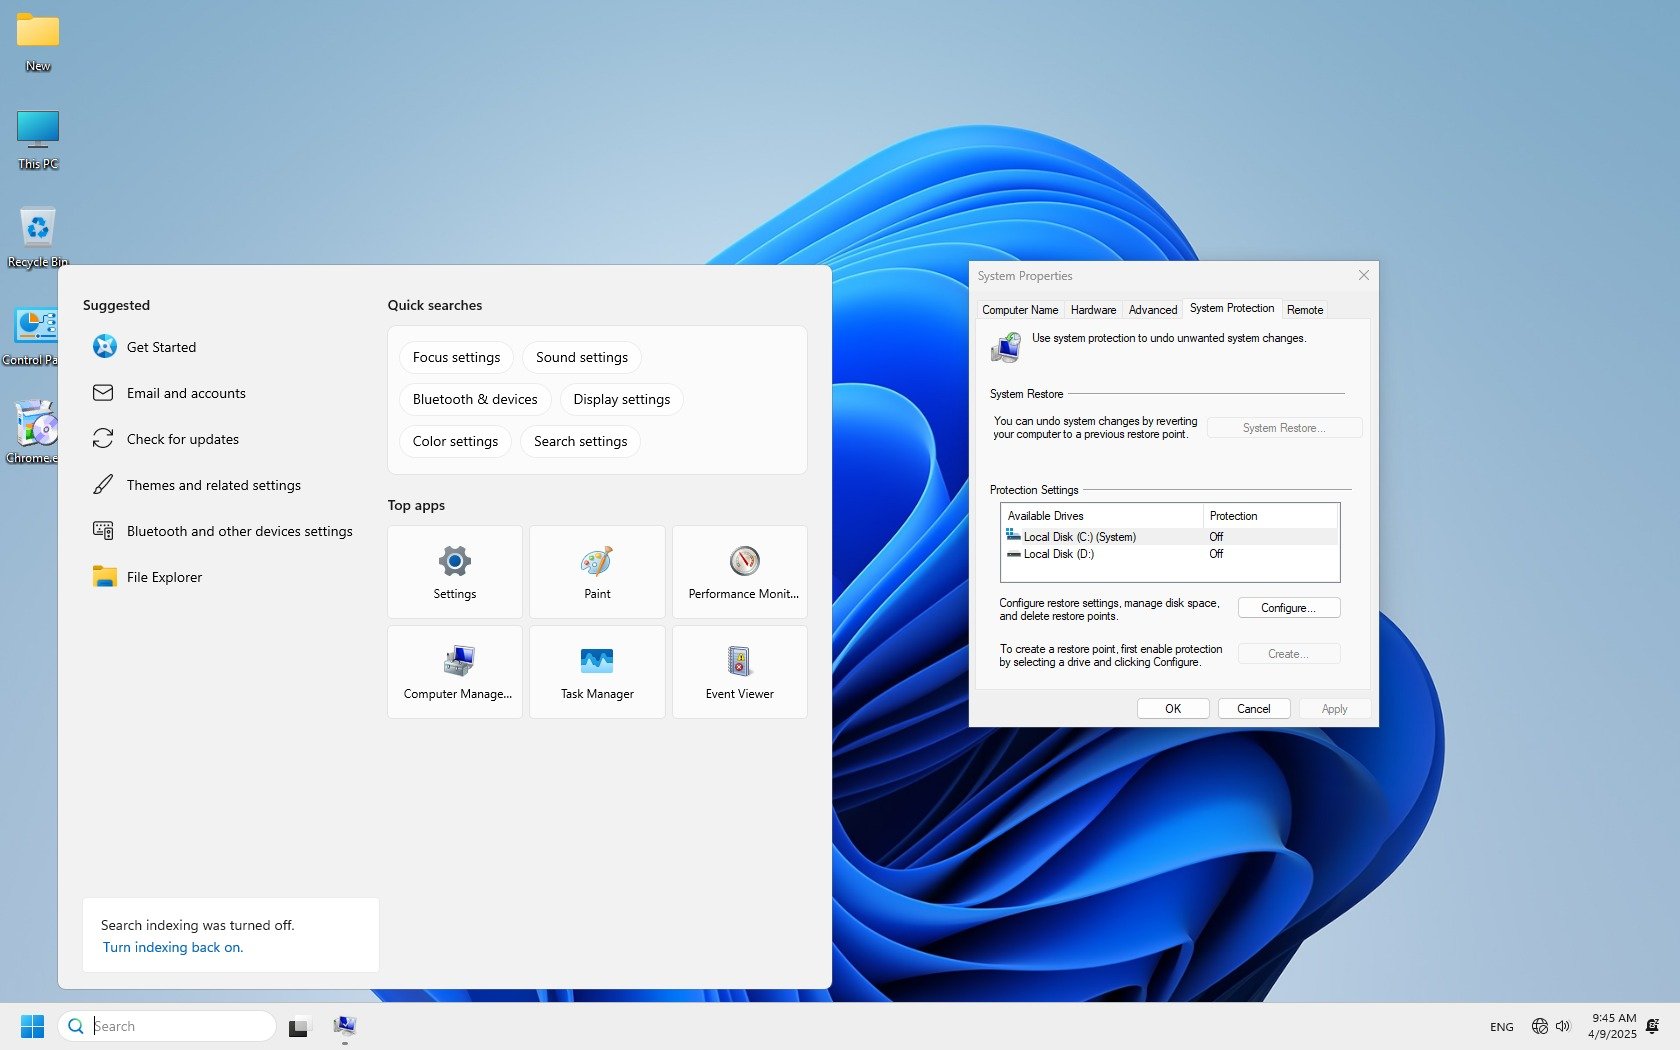Click the Windows Start button
This screenshot has width=1680, height=1050.
pyautogui.click(x=32, y=1026)
